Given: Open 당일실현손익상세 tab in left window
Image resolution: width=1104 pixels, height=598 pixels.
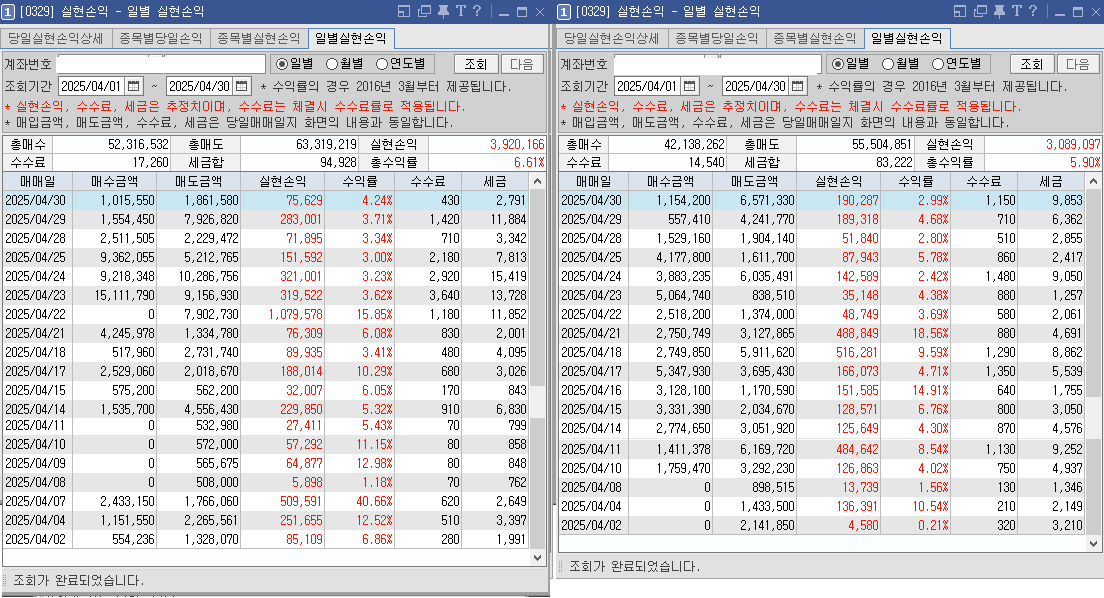Looking at the screenshot, I should (x=56, y=38).
